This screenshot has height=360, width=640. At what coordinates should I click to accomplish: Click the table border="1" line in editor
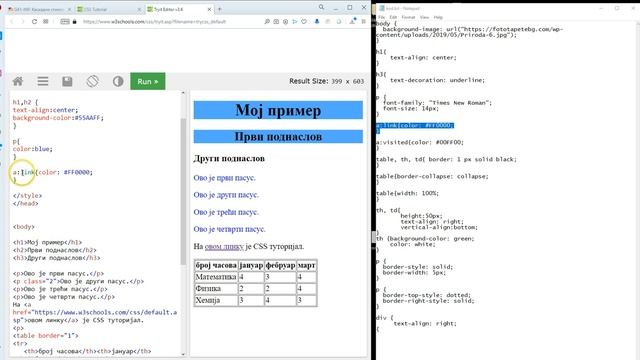(45, 336)
